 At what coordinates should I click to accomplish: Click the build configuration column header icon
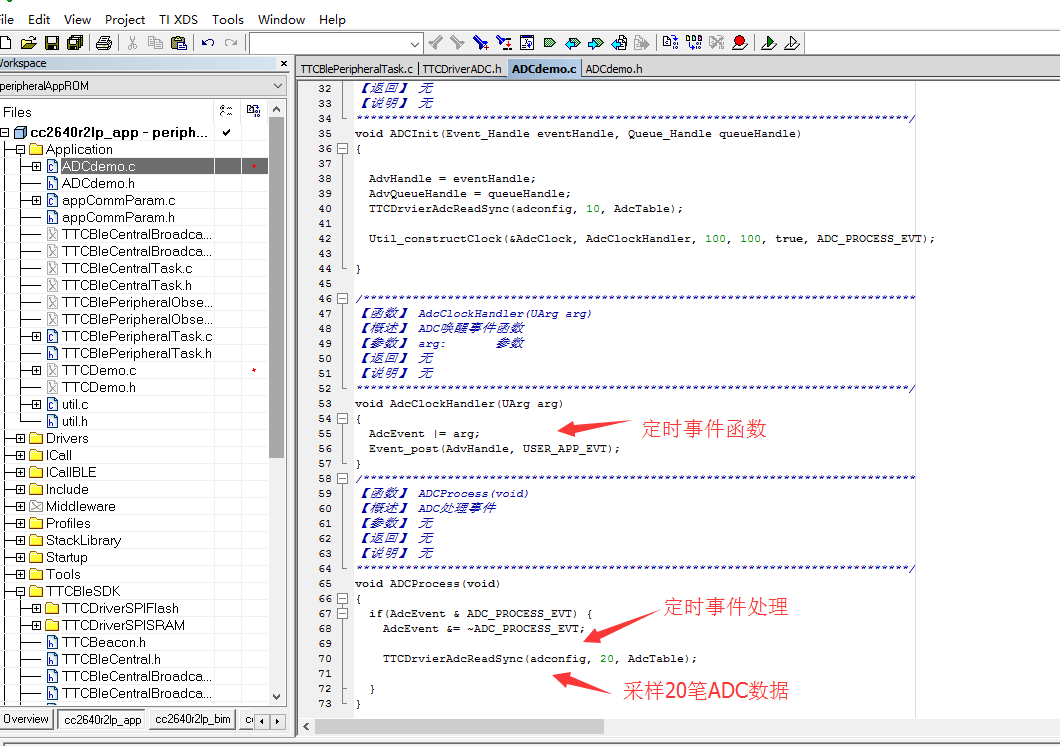[x=226, y=111]
